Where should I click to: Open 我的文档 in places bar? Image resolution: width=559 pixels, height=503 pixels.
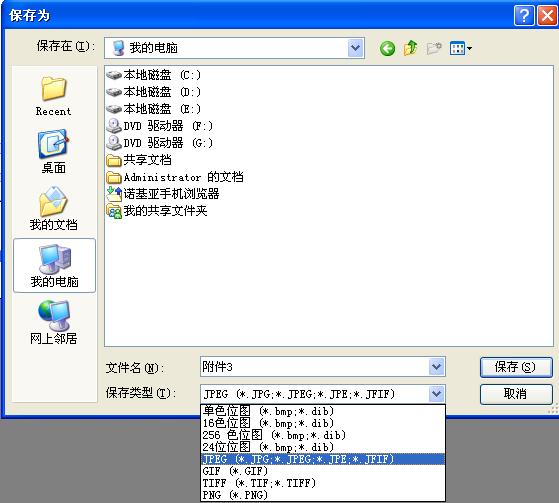click(53, 209)
